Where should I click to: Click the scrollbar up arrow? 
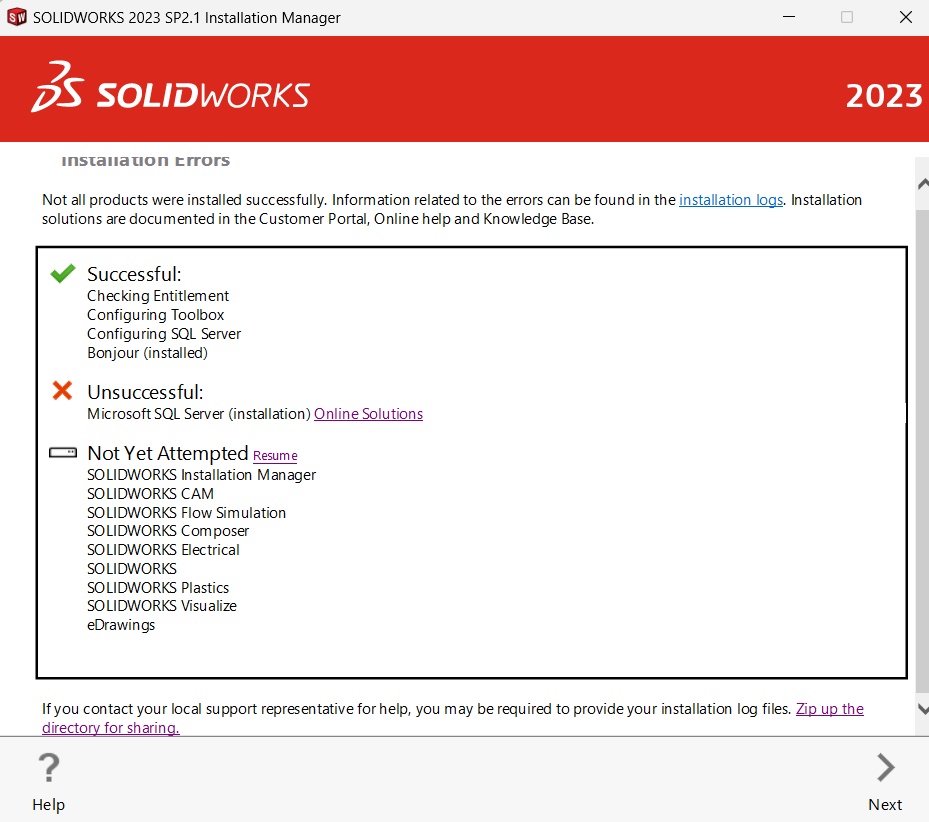click(922, 184)
